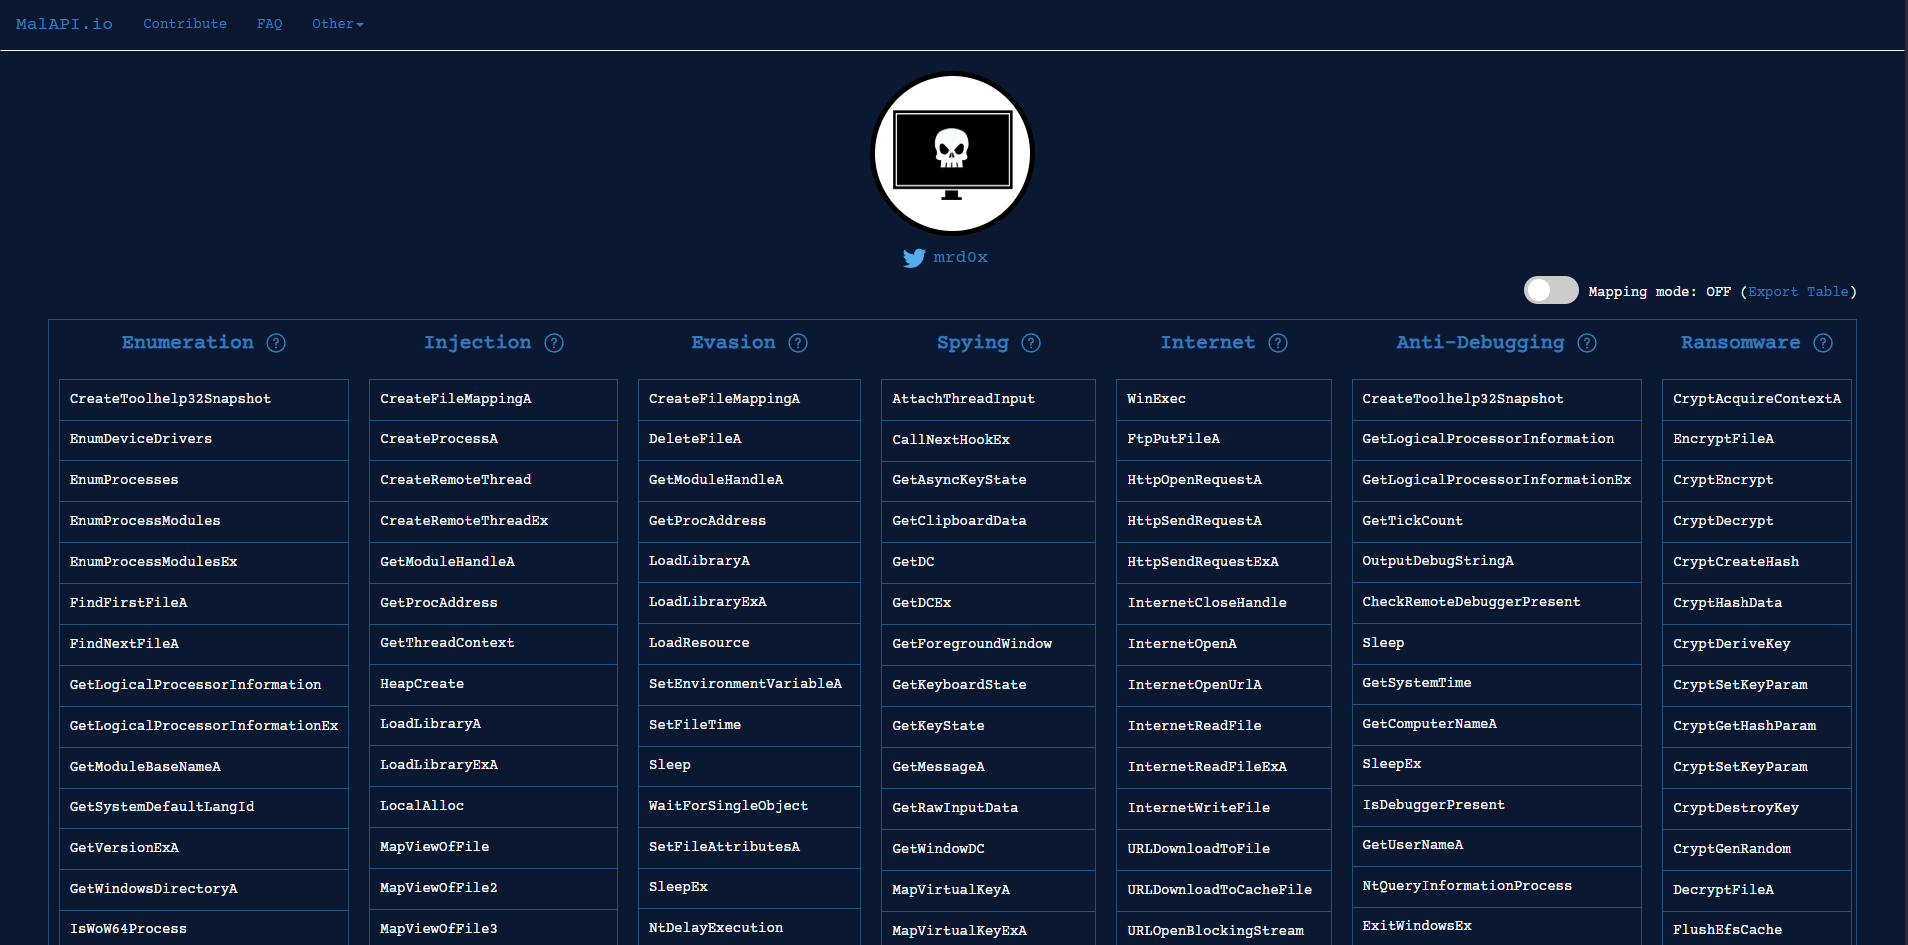Click the question mark beside Ransomware
Viewport: 1908px width, 945px height.
pos(1823,343)
